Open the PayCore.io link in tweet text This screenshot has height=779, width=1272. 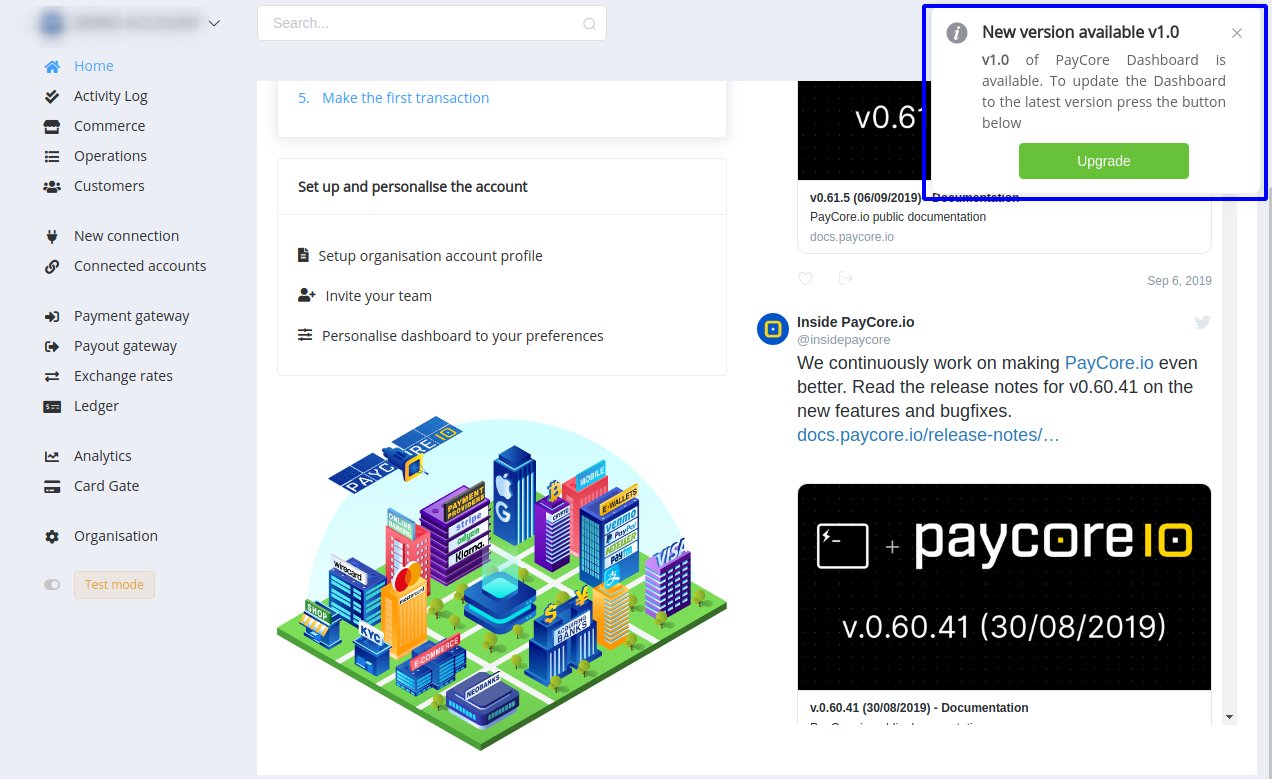click(1110, 363)
